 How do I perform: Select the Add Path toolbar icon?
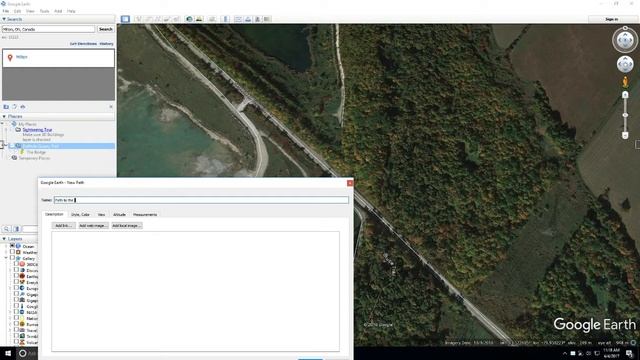point(158,19)
